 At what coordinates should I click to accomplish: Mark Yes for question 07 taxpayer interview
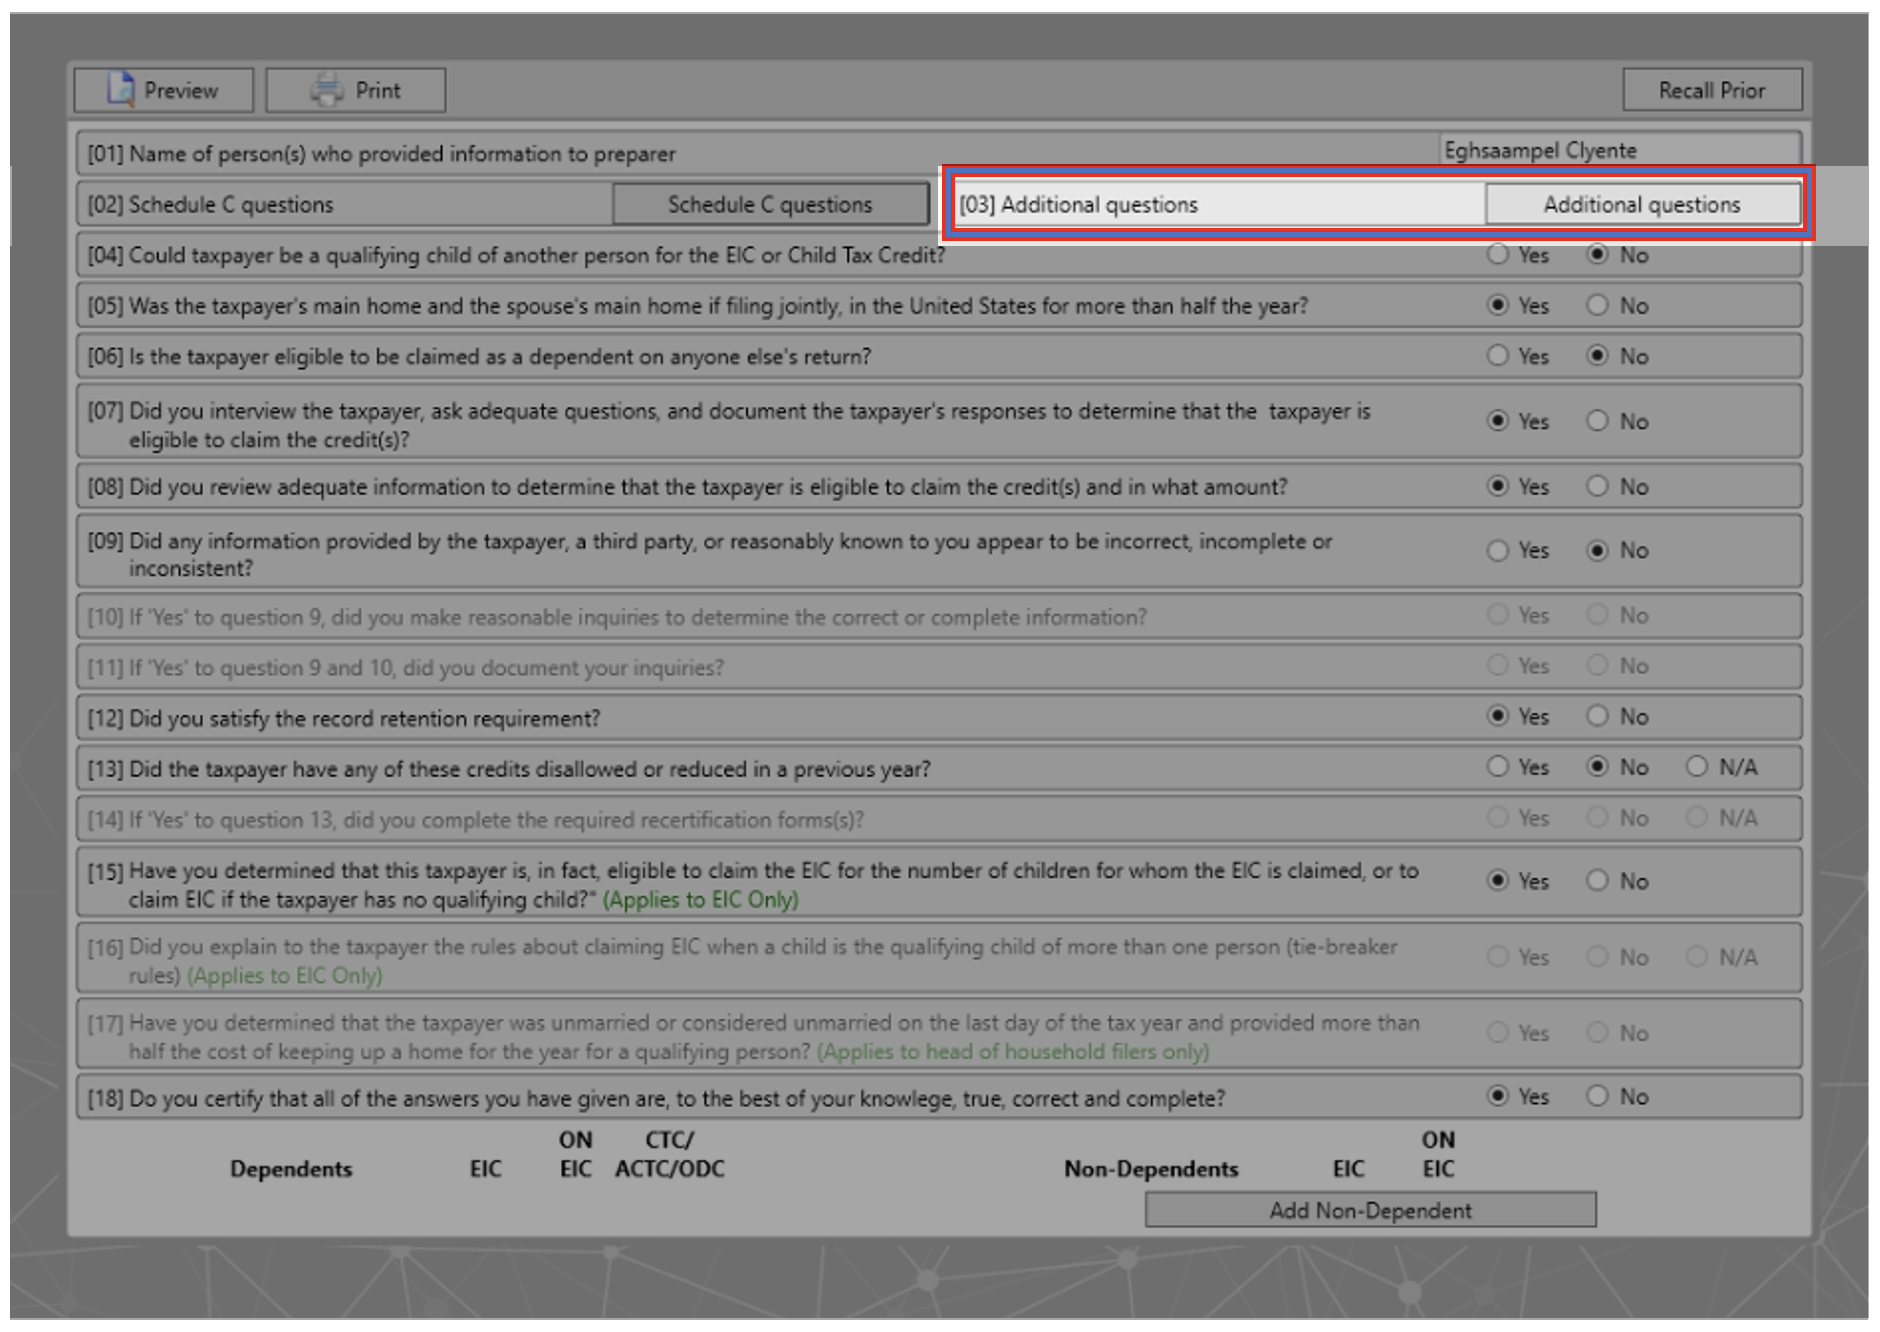(x=1497, y=420)
